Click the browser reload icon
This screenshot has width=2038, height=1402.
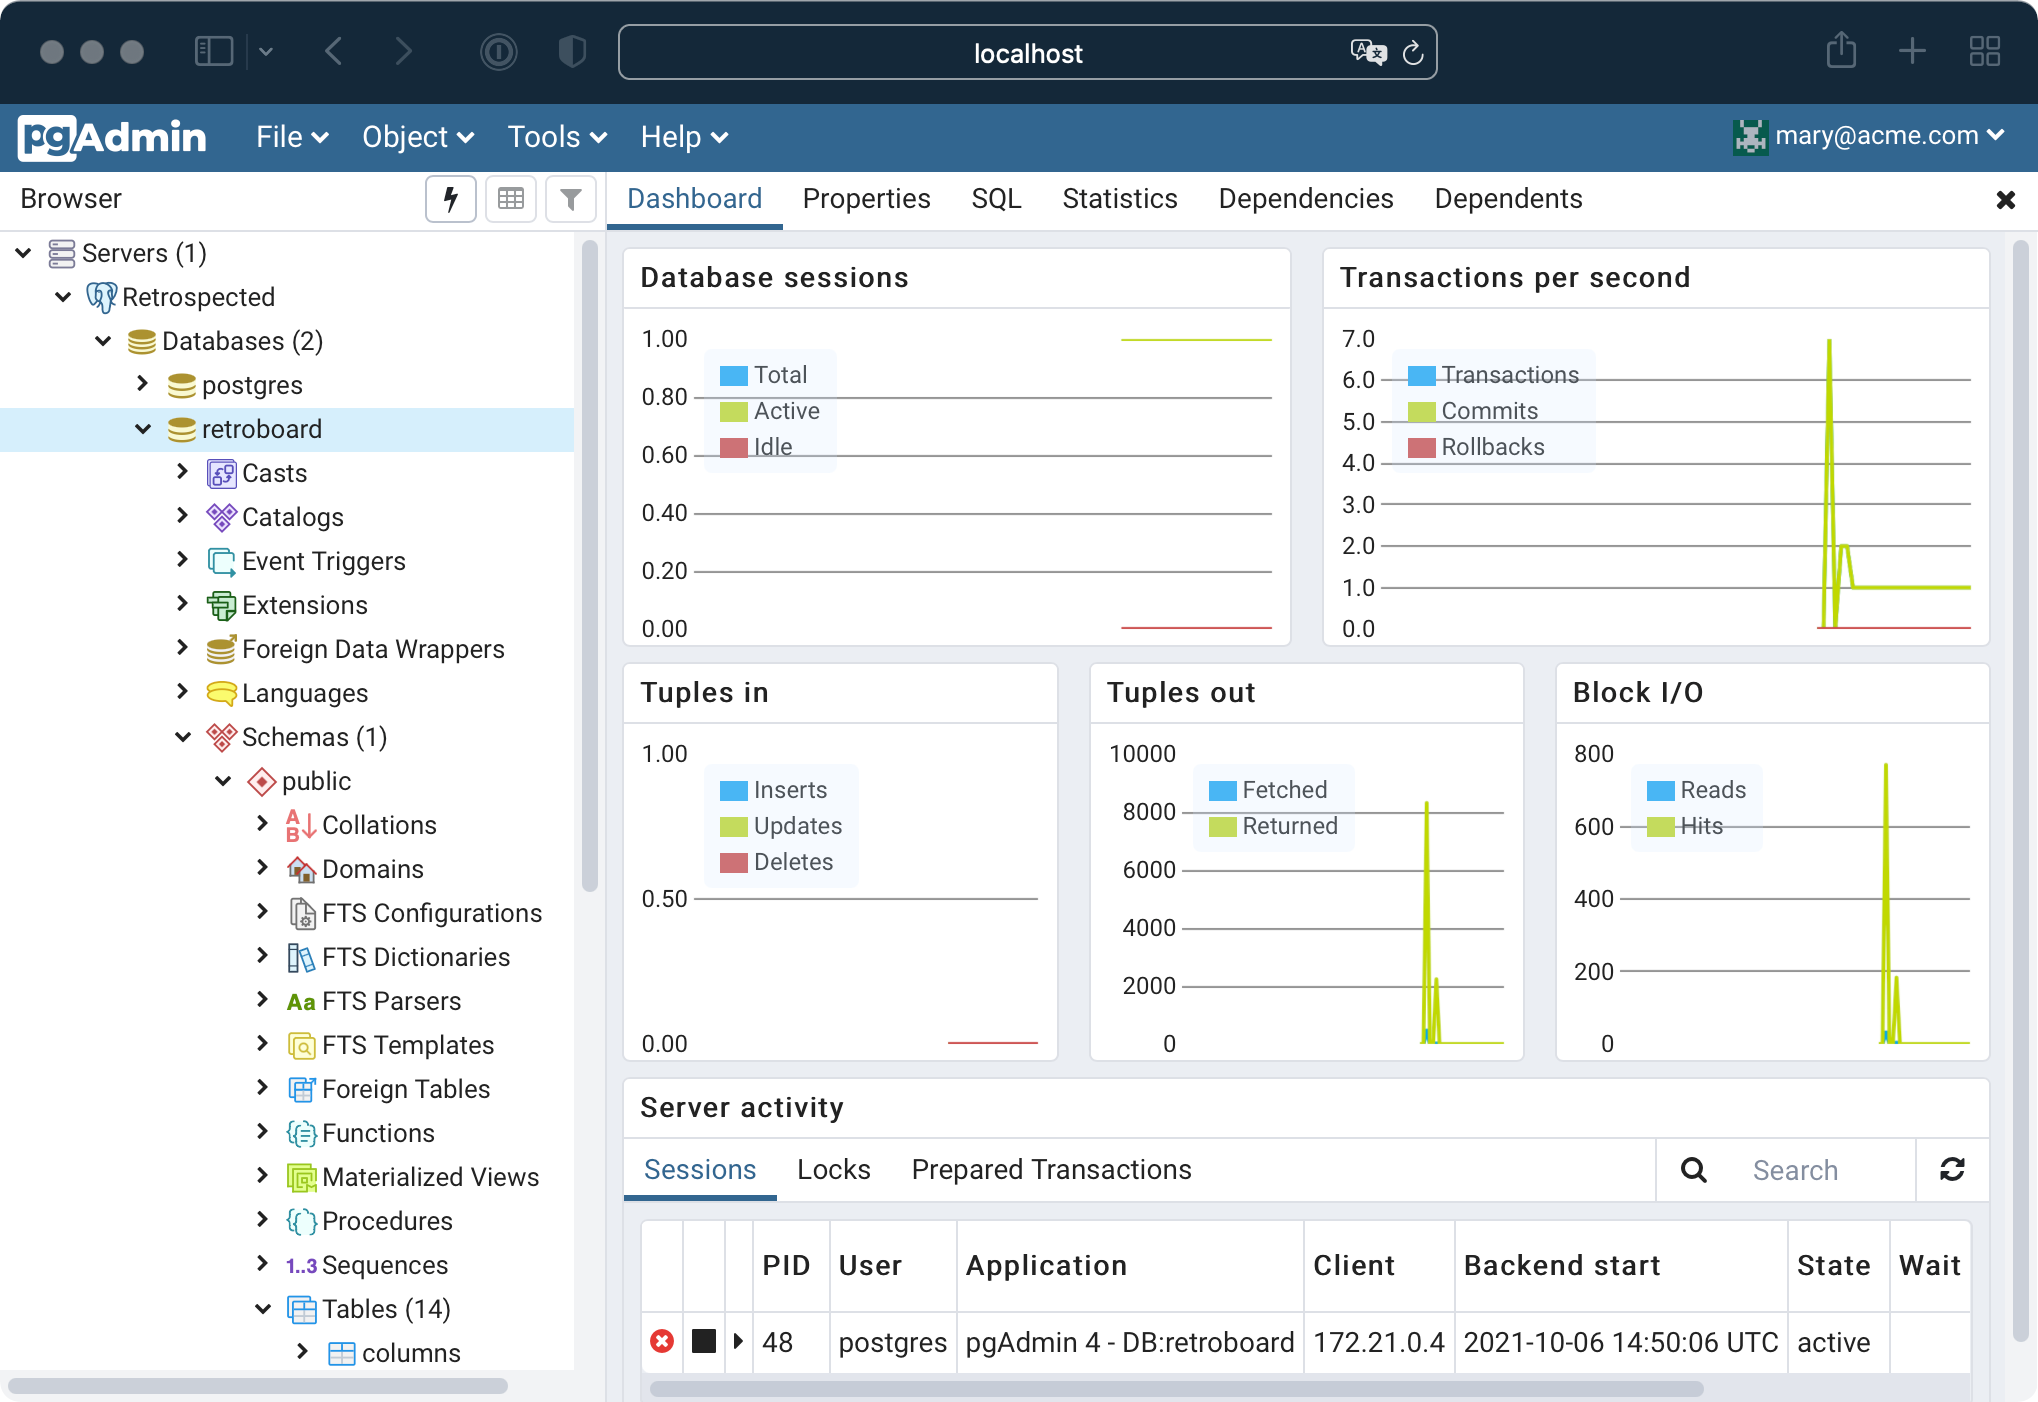pos(1412,53)
